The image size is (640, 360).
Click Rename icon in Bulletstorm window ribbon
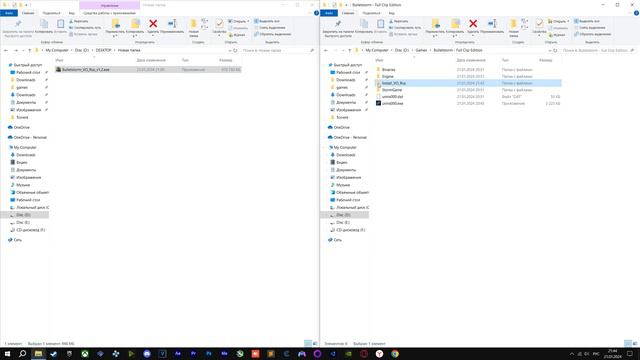tap(492, 24)
